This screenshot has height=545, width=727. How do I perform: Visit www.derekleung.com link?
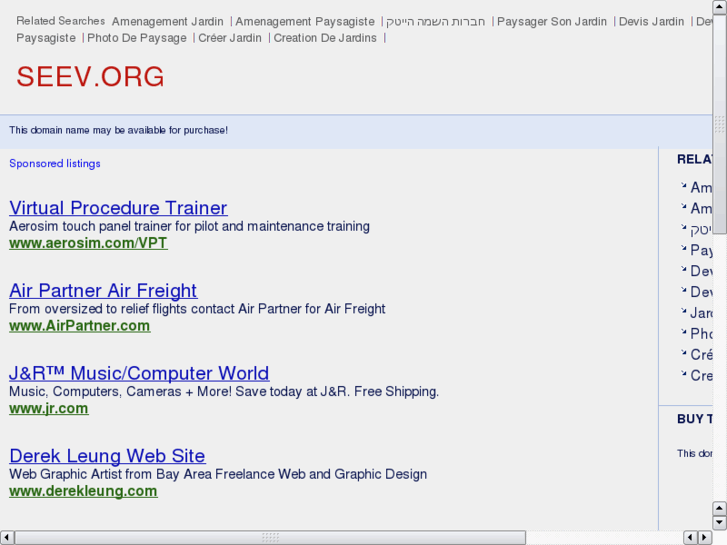point(83,491)
